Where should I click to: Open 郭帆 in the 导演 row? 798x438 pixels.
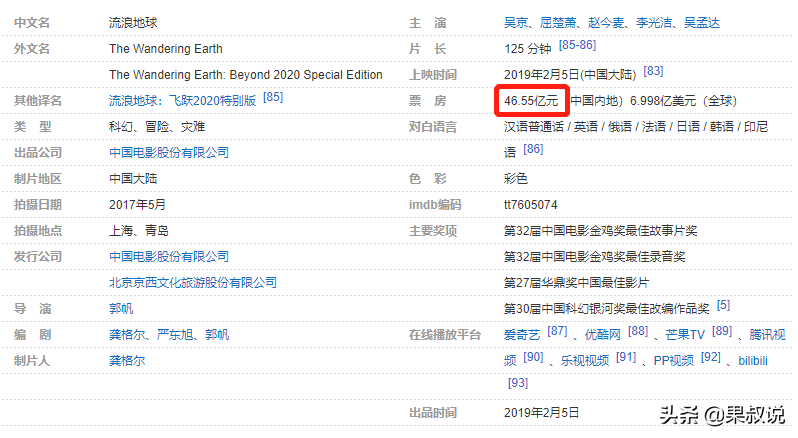pos(121,309)
